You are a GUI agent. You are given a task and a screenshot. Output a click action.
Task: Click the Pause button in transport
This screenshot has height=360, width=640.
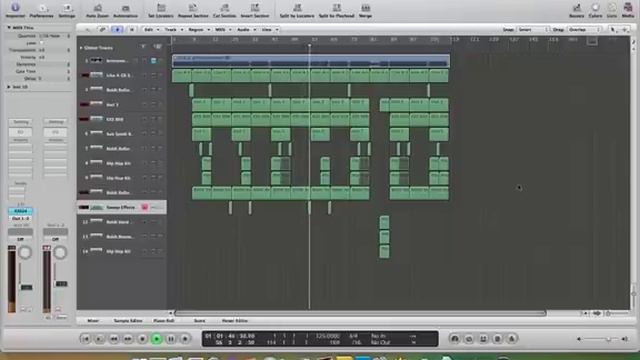(171, 339)
